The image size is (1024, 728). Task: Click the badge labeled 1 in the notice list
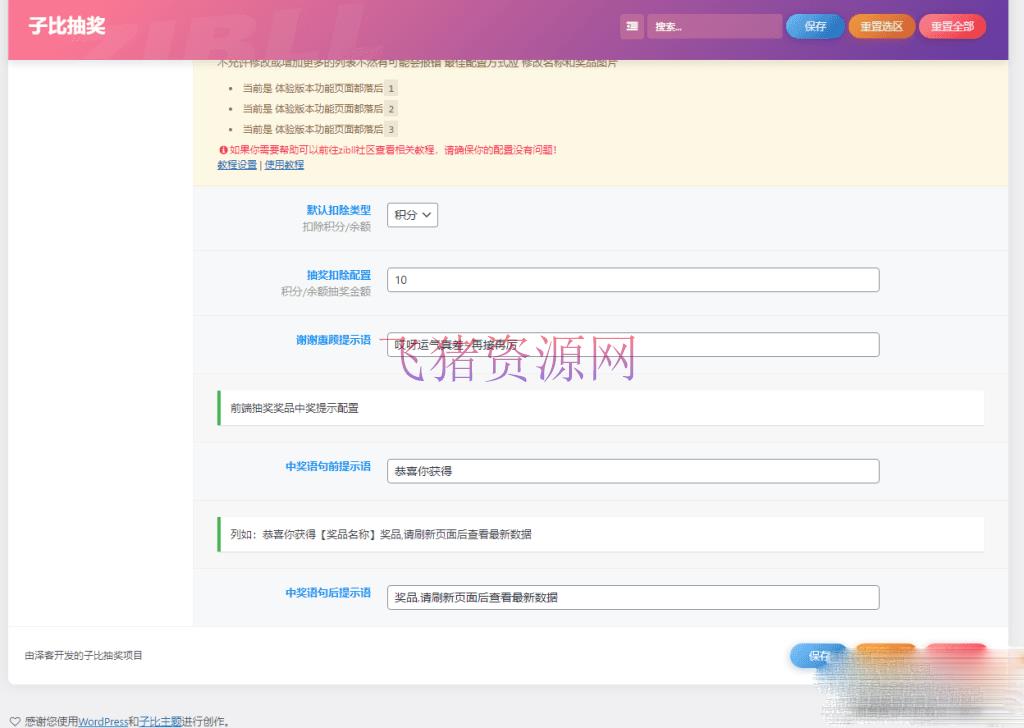click(391, 88)
